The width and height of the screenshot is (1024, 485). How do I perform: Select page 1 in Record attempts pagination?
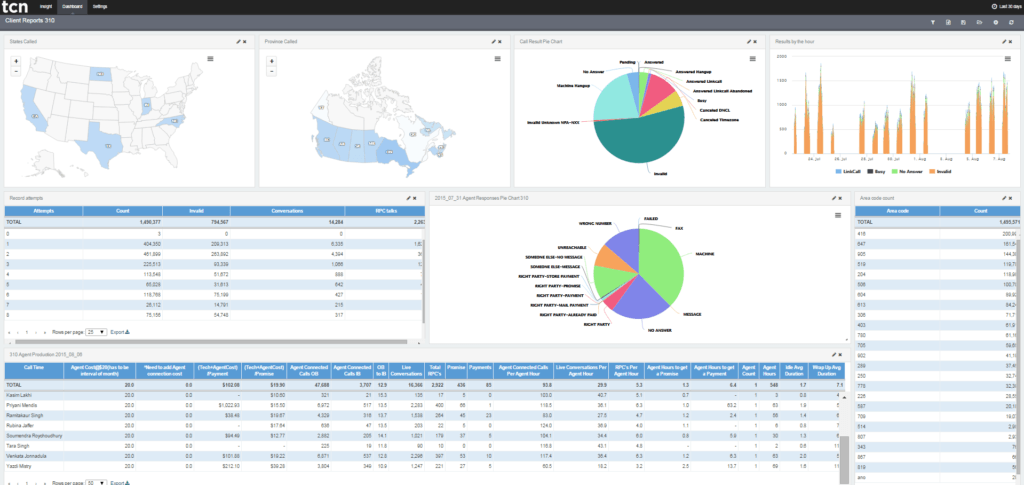pos(26,332)
